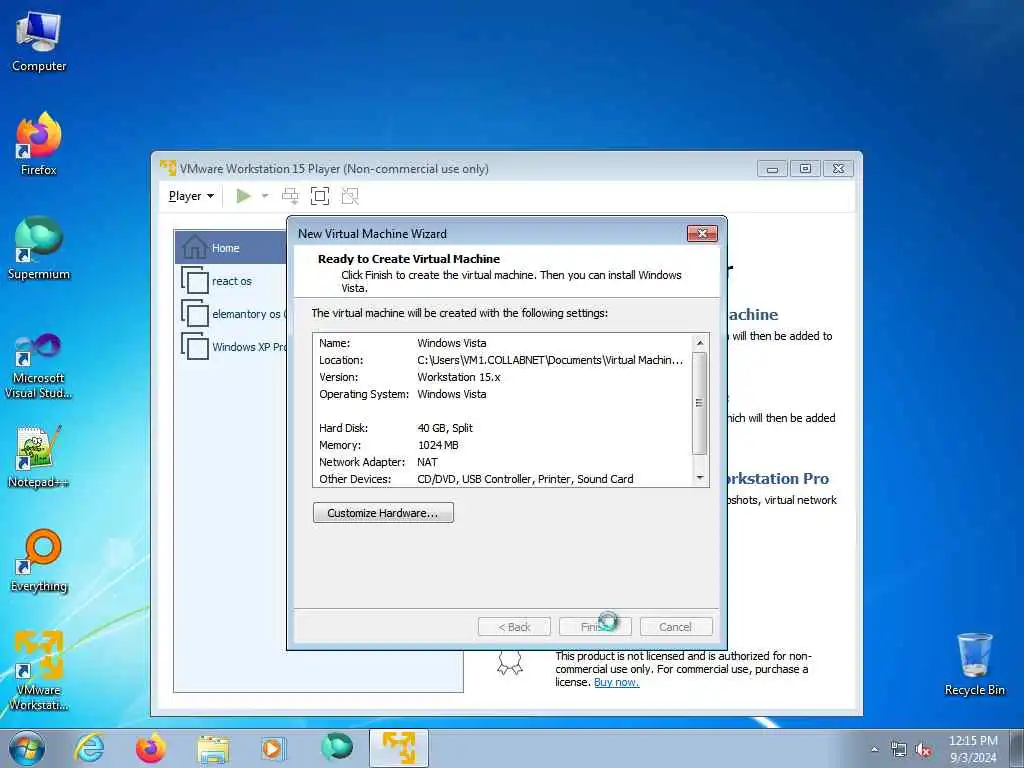Click Microsoft Visual Studio desktop shortcut
Screen dimensions: 1024x768
point(39,366)
